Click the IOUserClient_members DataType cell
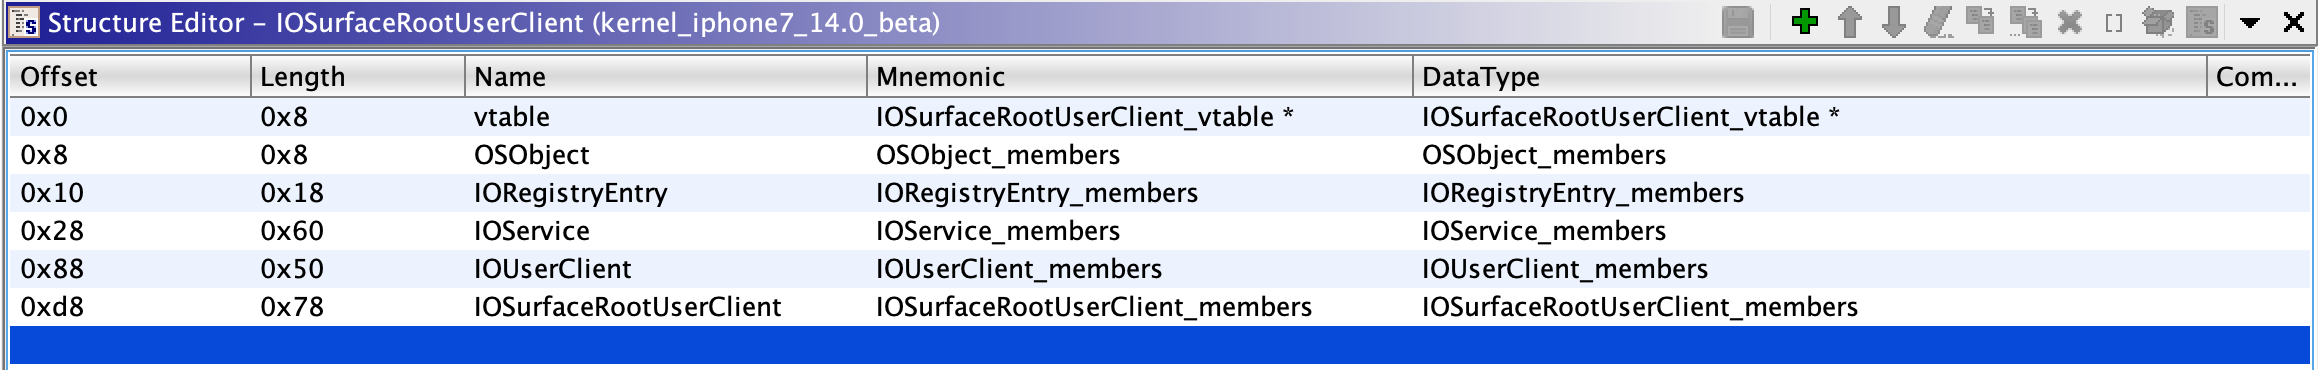2318x370 pixels. (x=1809, y=269)
